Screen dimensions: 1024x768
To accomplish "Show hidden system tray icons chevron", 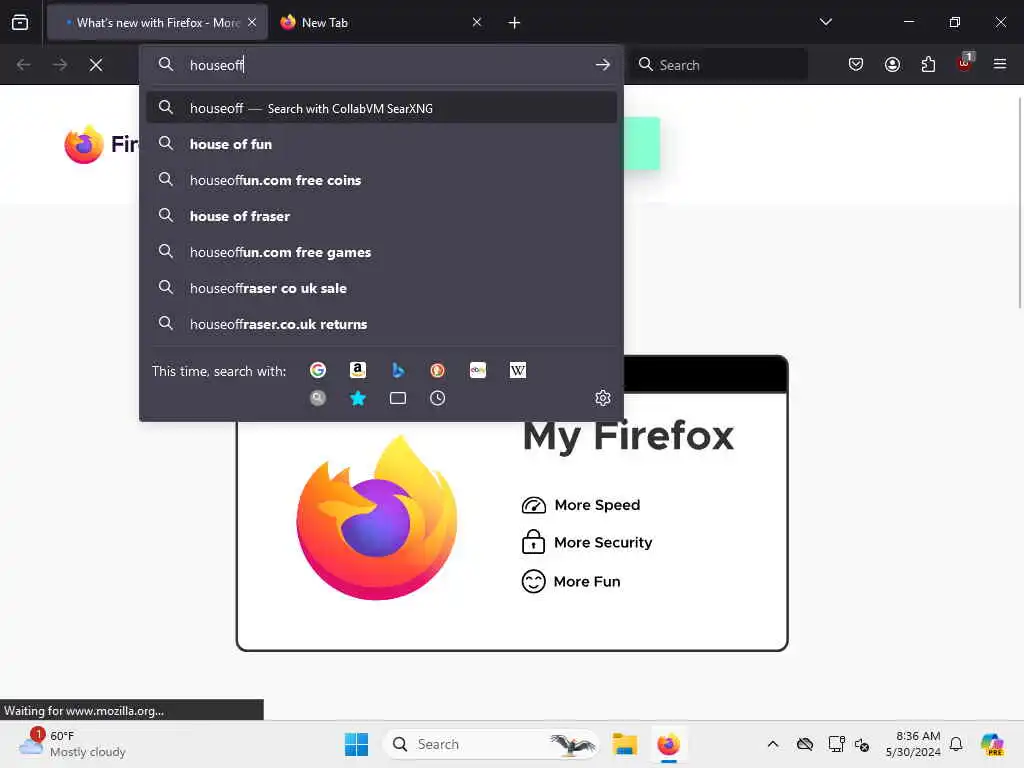I will click(773, 744).
